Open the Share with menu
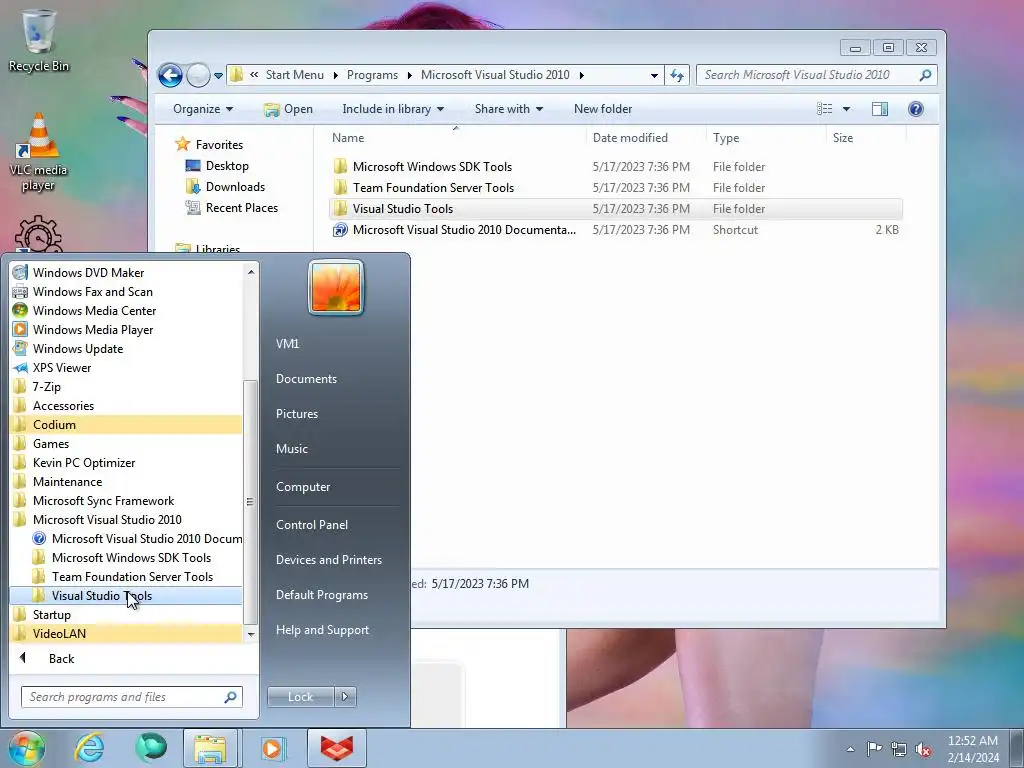 point(509,109)
